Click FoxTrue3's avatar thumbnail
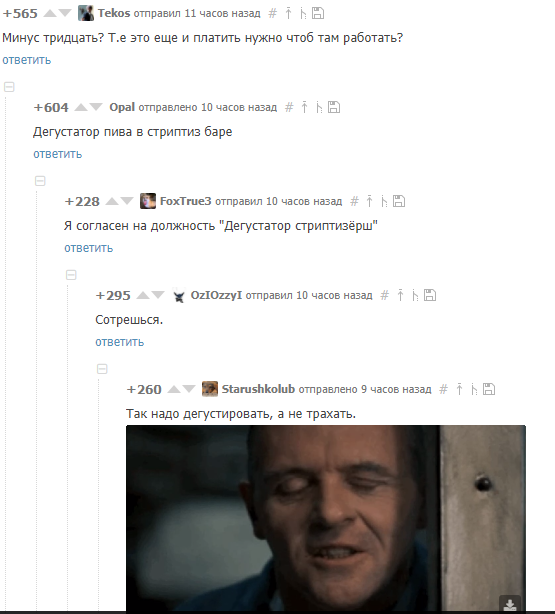 tap(148, 201)
